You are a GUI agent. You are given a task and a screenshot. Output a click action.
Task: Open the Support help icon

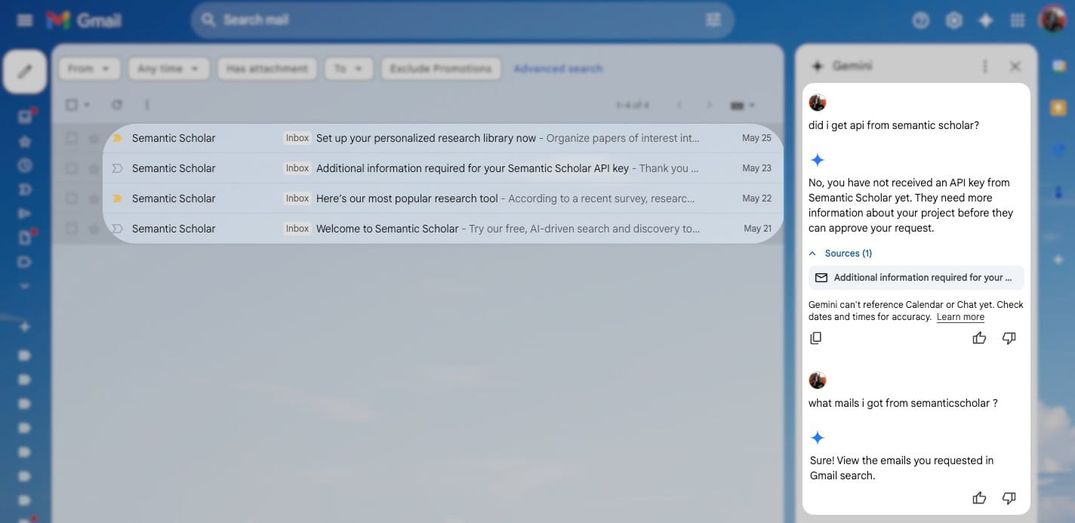tap(921, 21)
